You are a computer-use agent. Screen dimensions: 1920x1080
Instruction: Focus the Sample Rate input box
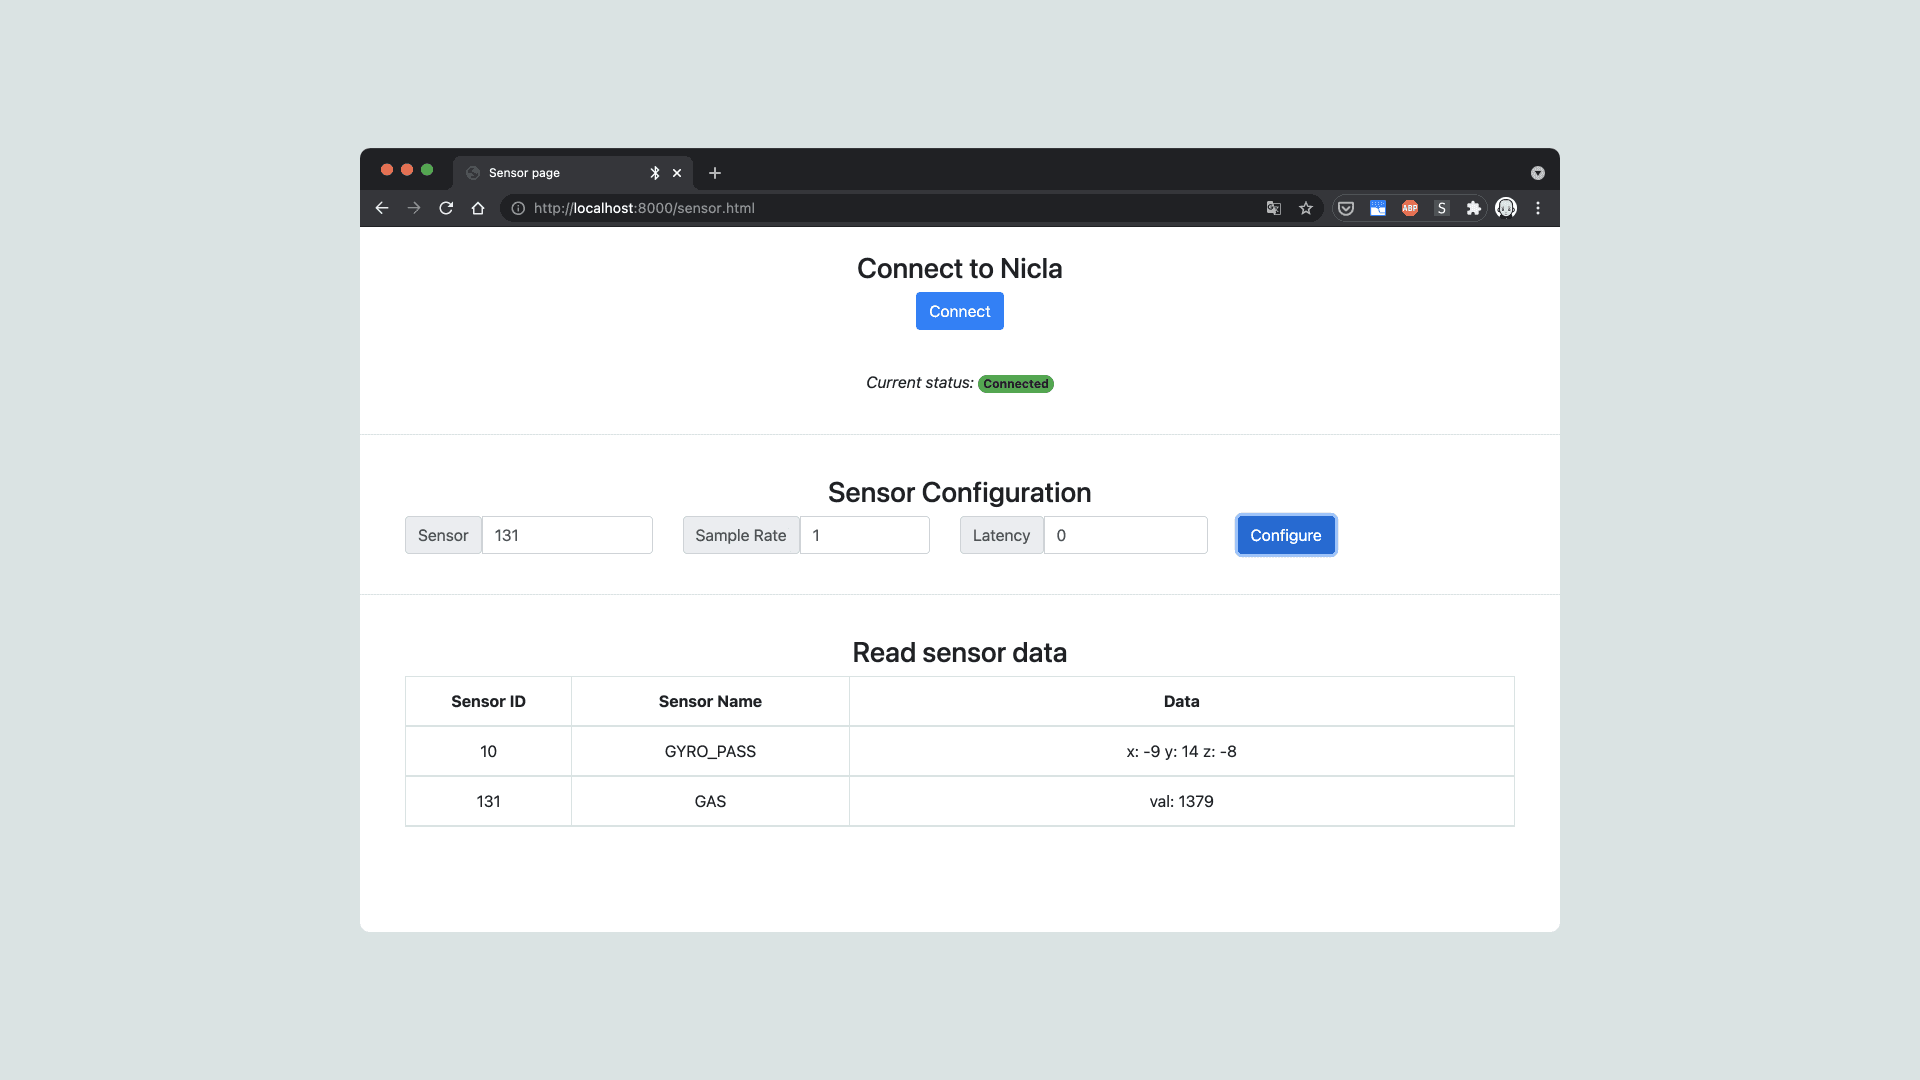[864, 535]
